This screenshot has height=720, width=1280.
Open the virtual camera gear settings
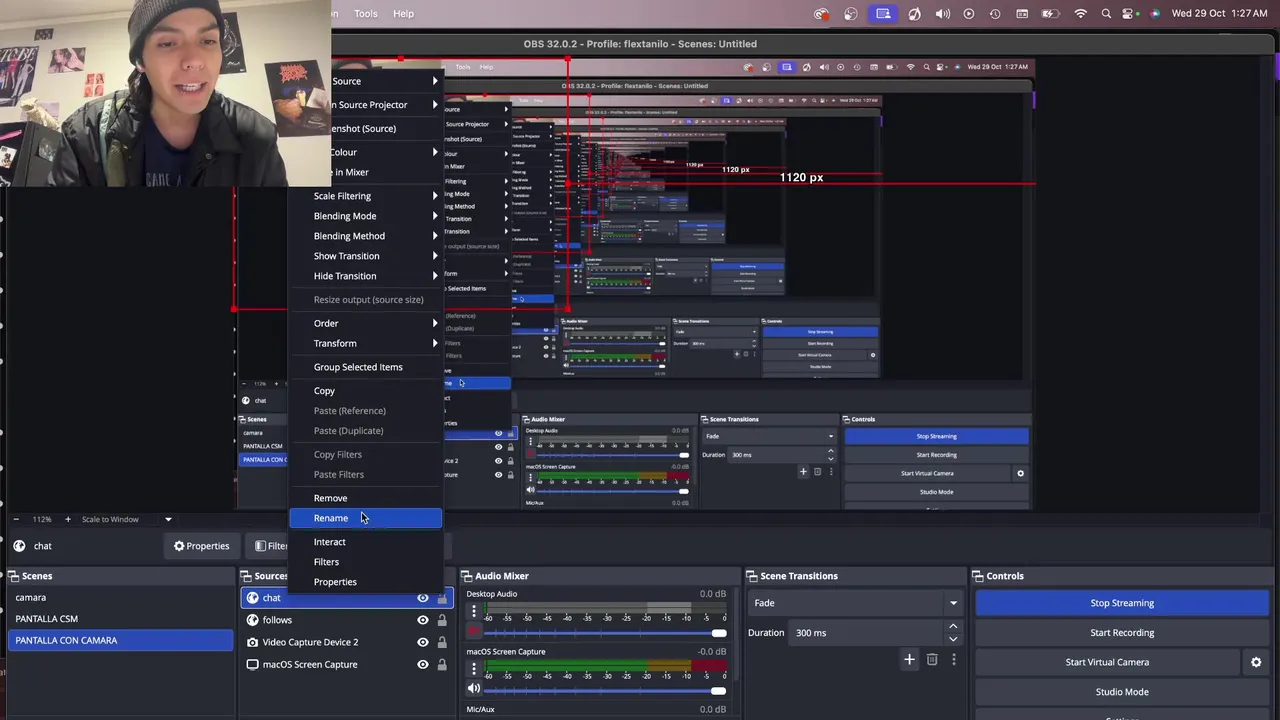point(1256,662)
